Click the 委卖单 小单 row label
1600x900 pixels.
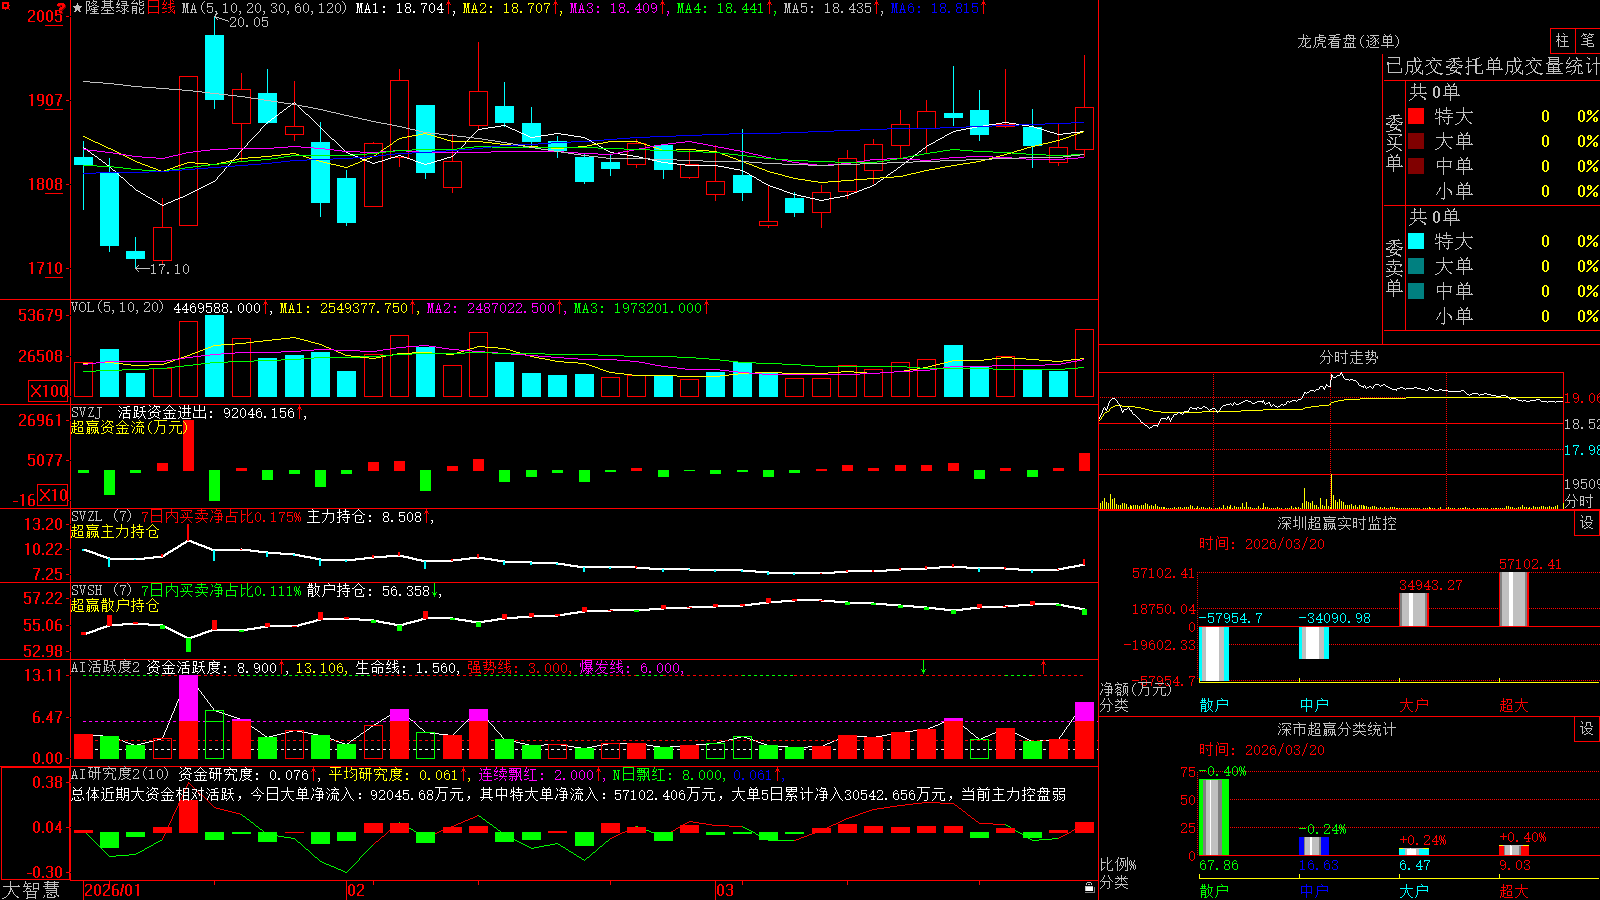[x=1454, y=316]
